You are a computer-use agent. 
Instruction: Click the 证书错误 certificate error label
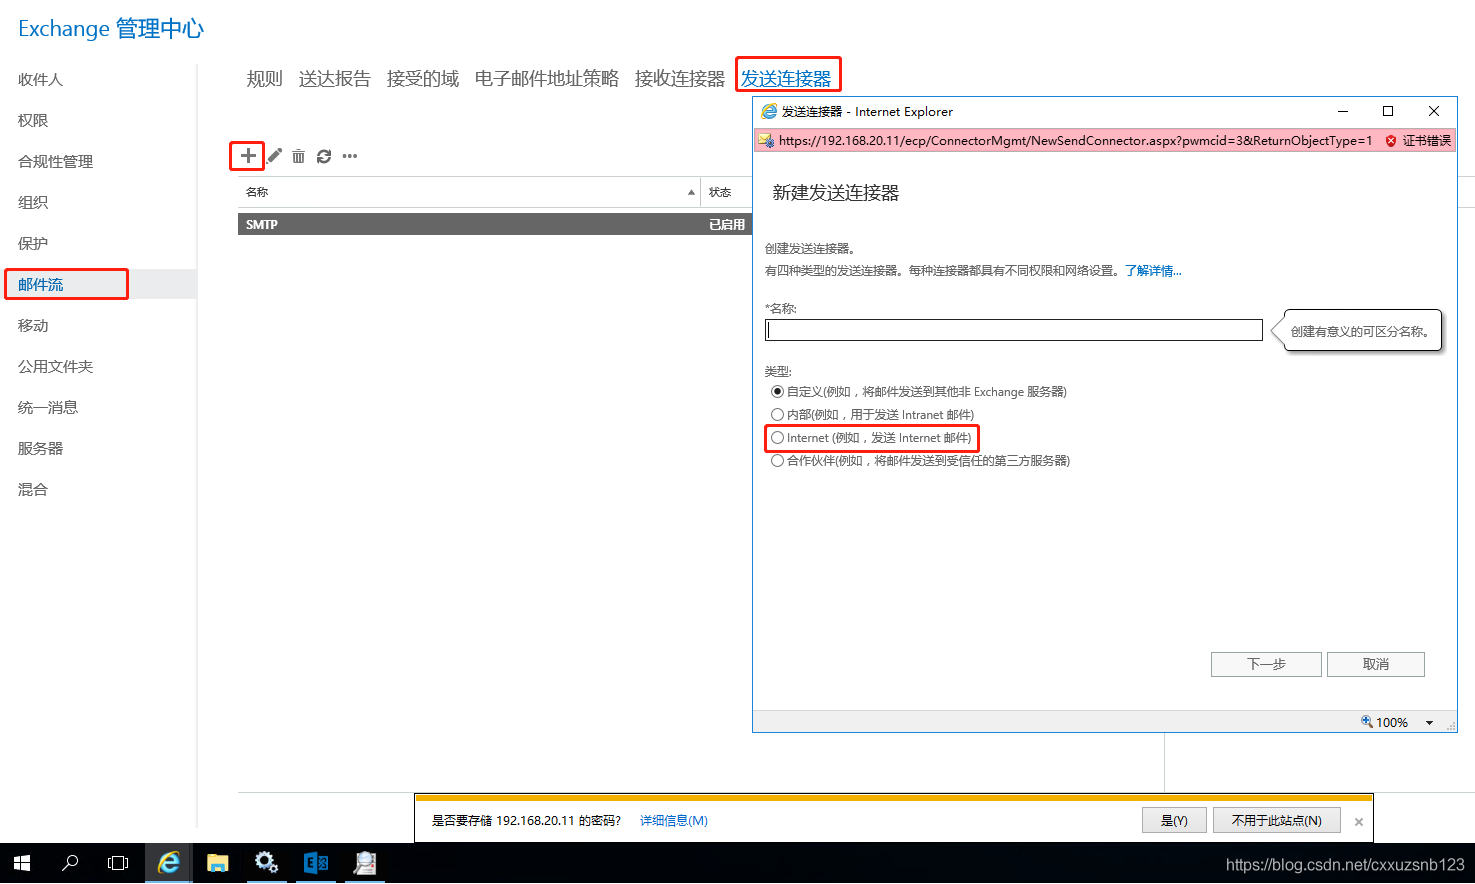click(x=1427, y=141)
